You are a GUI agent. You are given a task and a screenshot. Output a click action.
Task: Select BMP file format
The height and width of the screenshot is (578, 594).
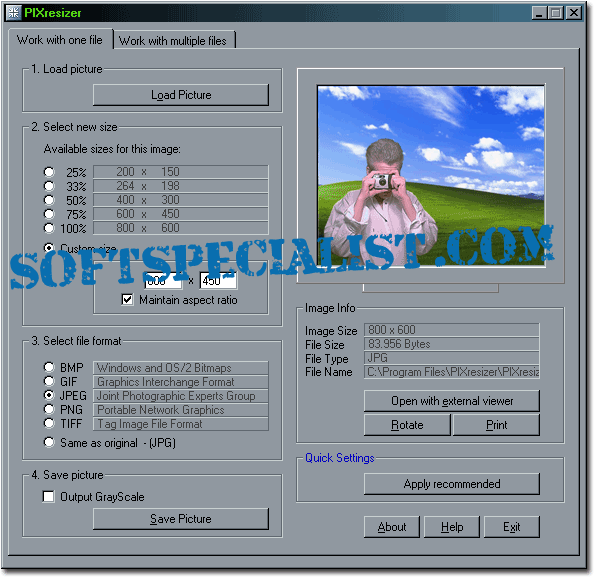[49, 367]
